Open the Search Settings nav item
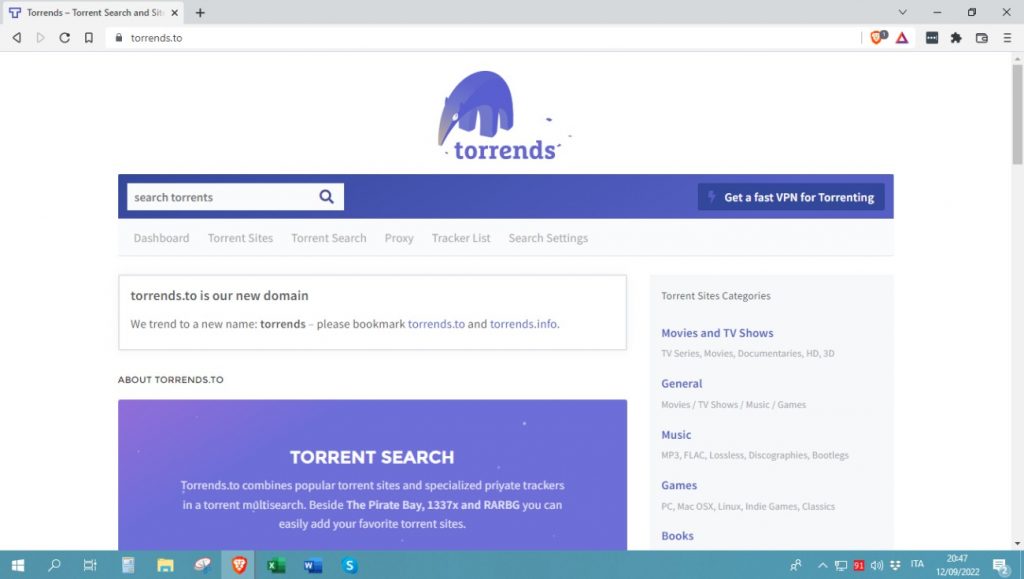 [548, 238]
